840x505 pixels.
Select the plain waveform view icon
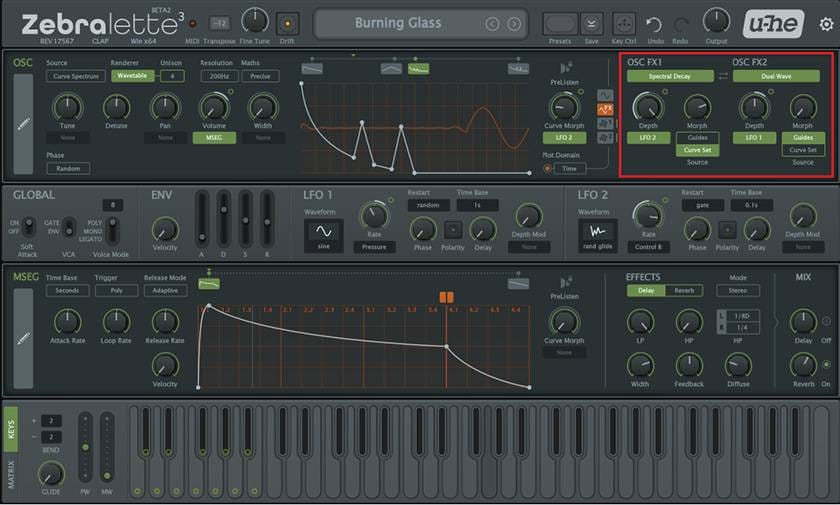(x=605, y=95)
